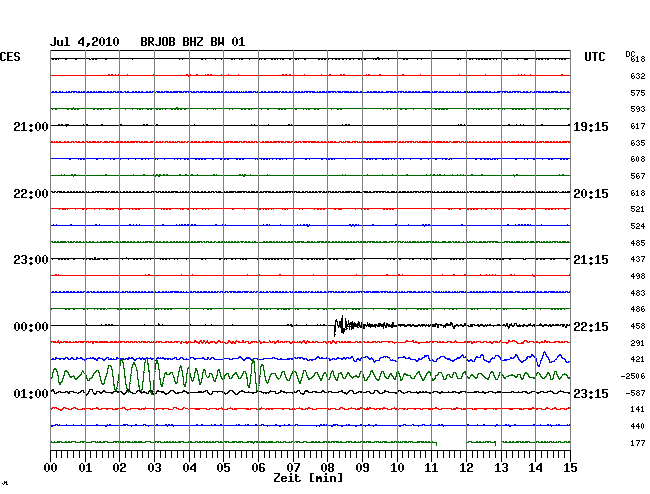This screenshot has height=494, width=650.
Task: Click the DC offset value '-587'
Action: click(x=635, y=393)
